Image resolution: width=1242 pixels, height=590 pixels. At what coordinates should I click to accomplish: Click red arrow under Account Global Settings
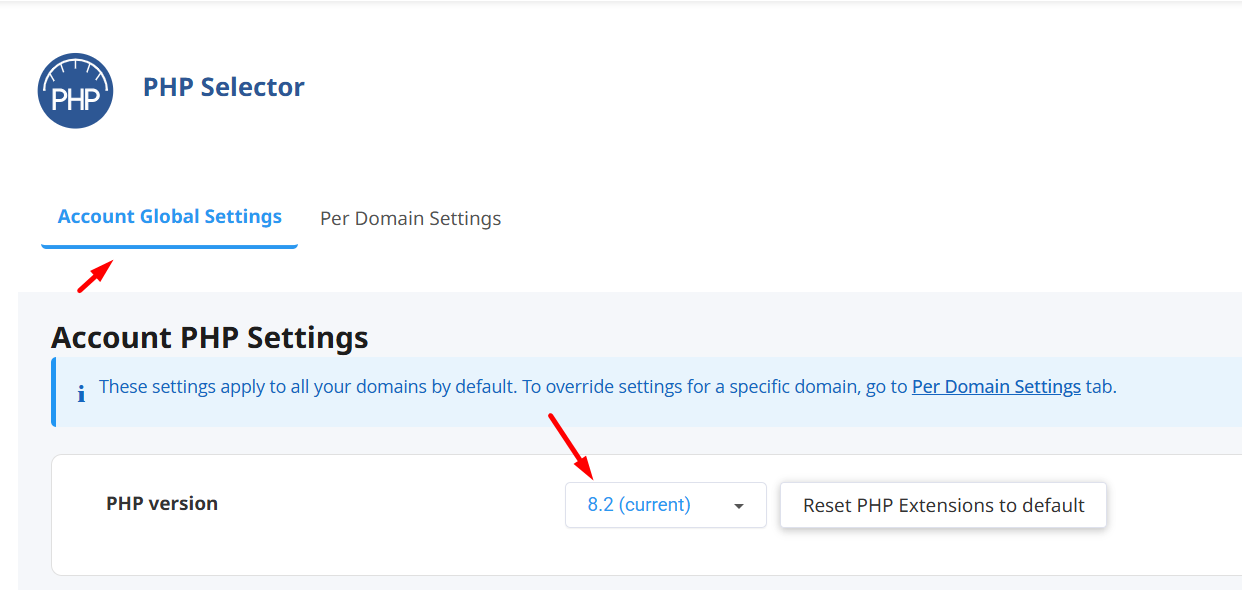[96, 276]
